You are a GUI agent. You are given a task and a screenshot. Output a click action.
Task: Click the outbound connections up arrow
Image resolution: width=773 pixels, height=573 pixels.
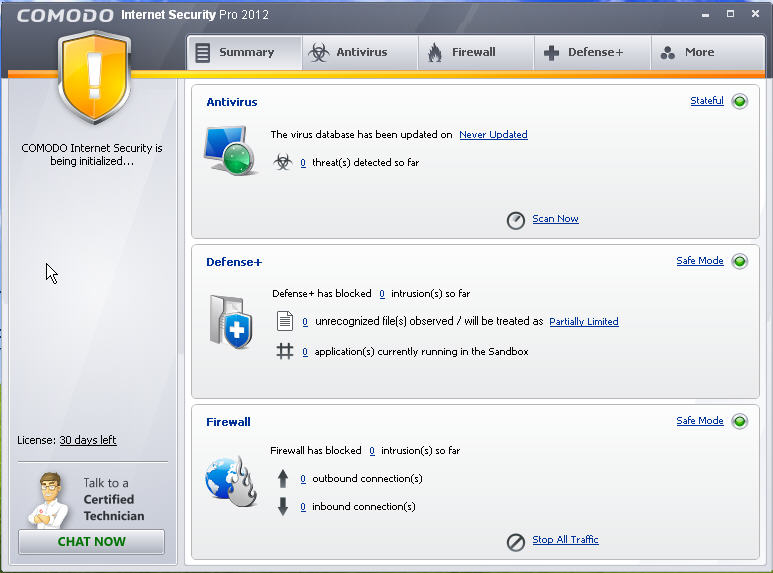(282, 478)
